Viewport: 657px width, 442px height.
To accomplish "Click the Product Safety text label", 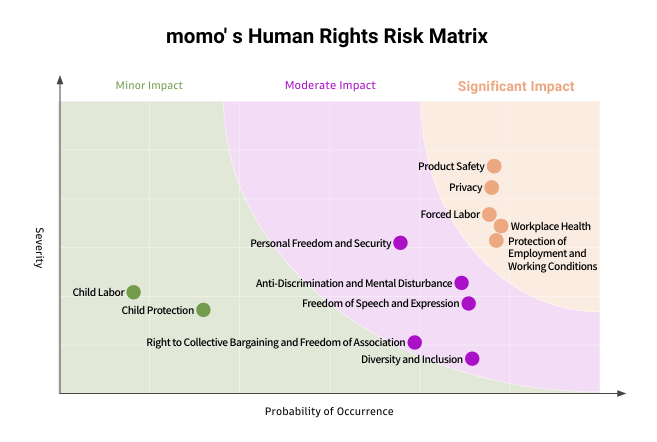I will 451,167.
